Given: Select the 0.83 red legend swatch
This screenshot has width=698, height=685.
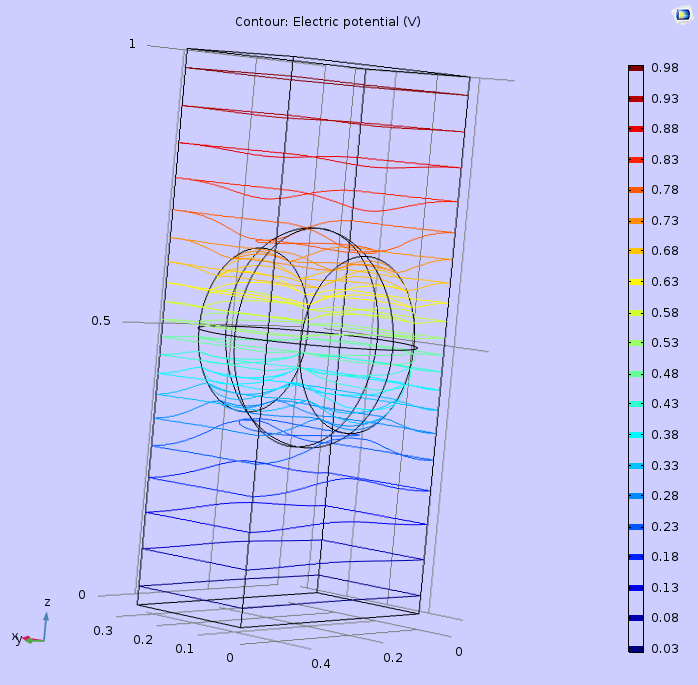Looking at the screenshot, I should pos(636,160).
